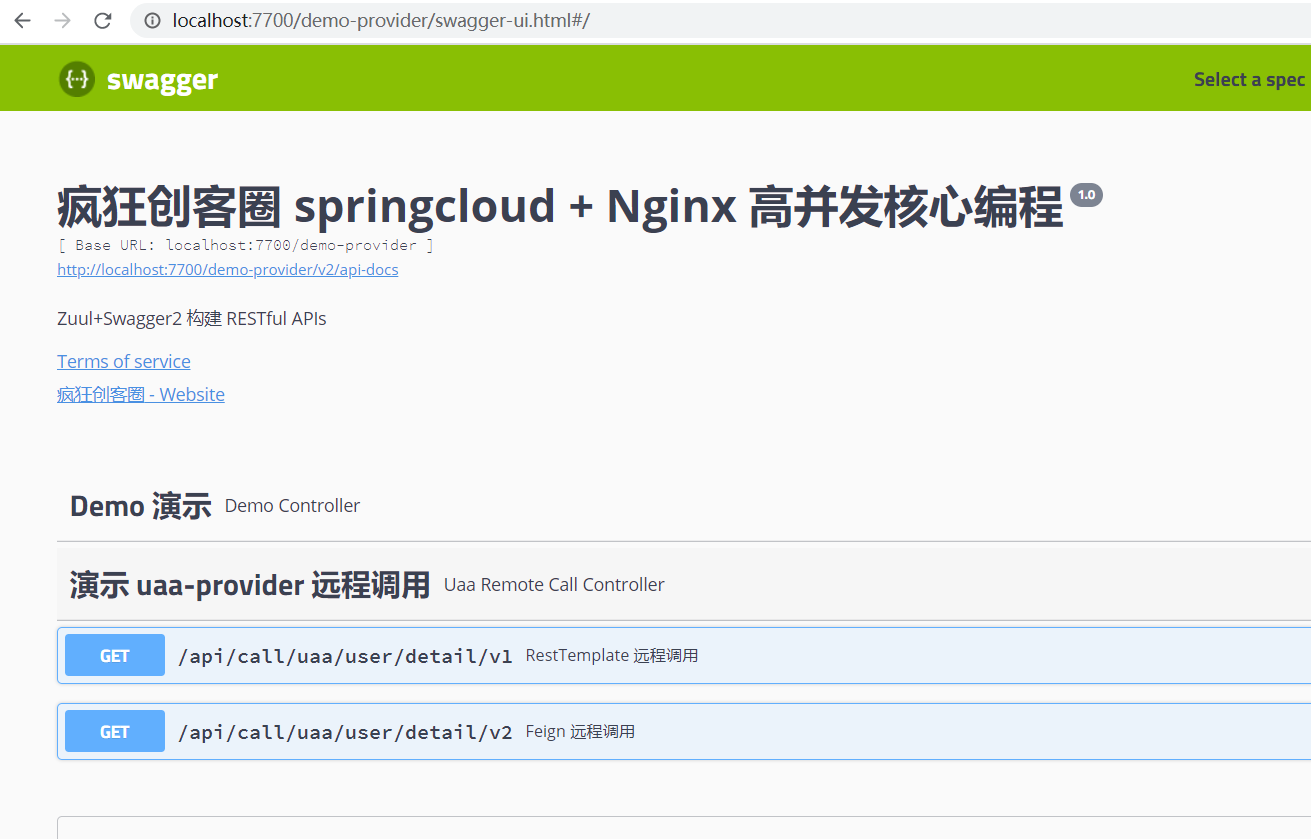Click the Swagger logo icon

(x=77, y=79)
